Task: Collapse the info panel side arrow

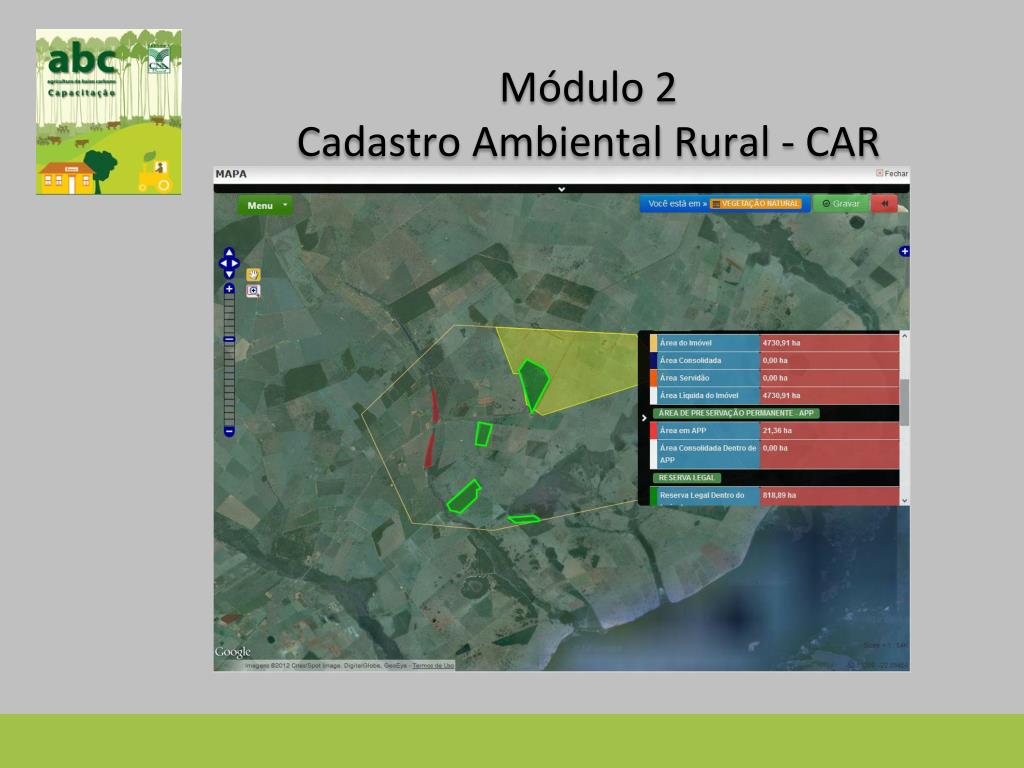Action: [x=644, y=418]
